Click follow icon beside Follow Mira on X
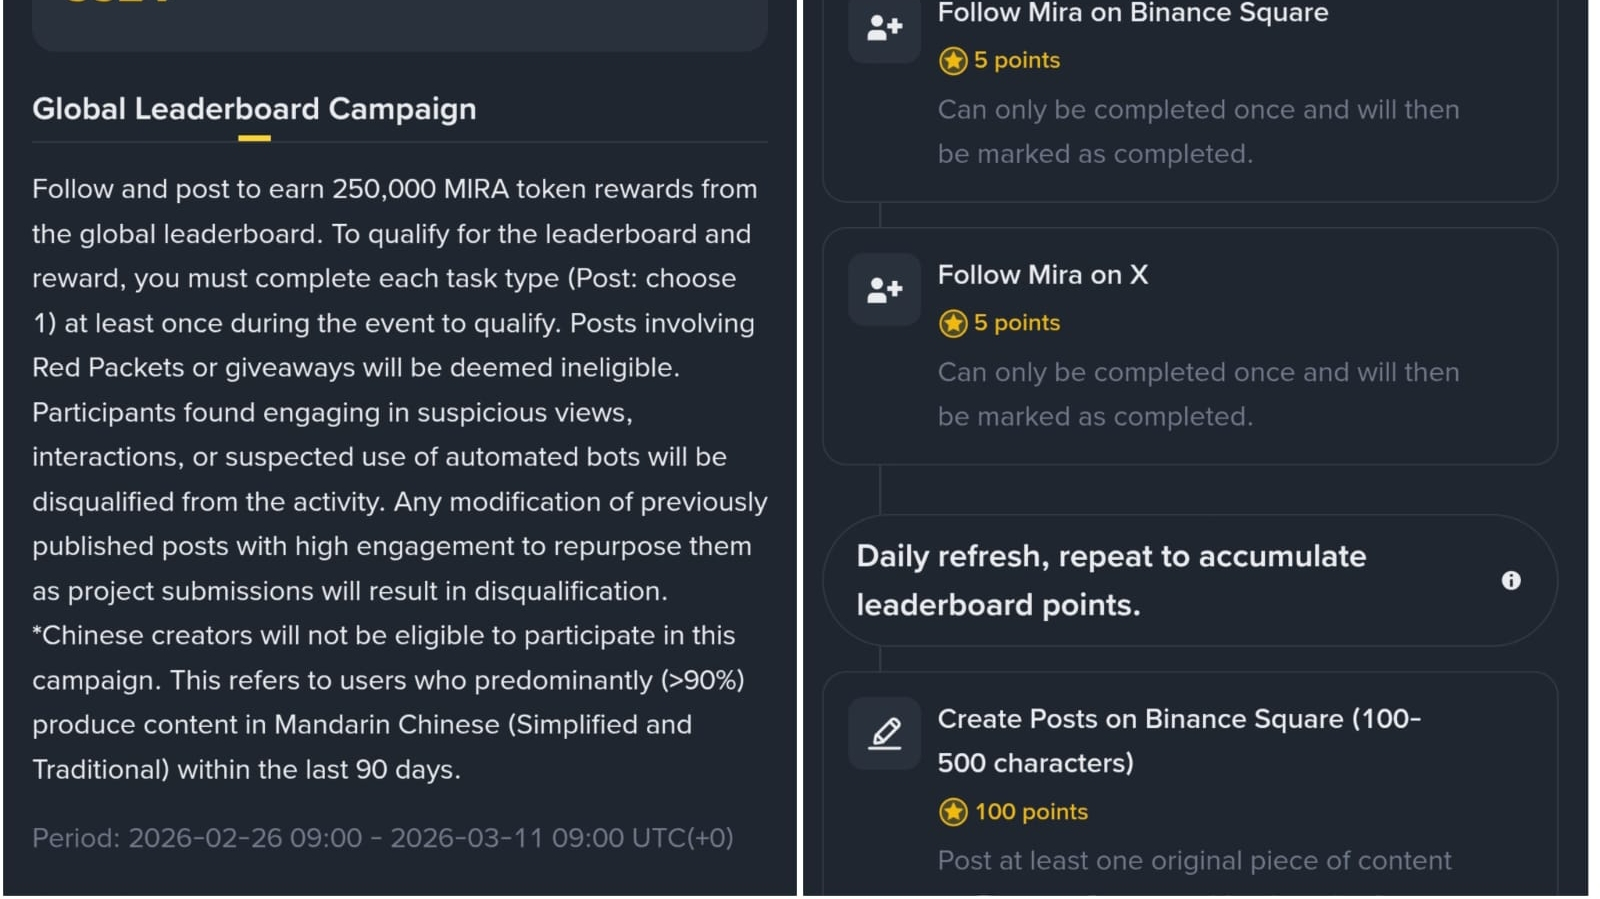 (884, 290)
